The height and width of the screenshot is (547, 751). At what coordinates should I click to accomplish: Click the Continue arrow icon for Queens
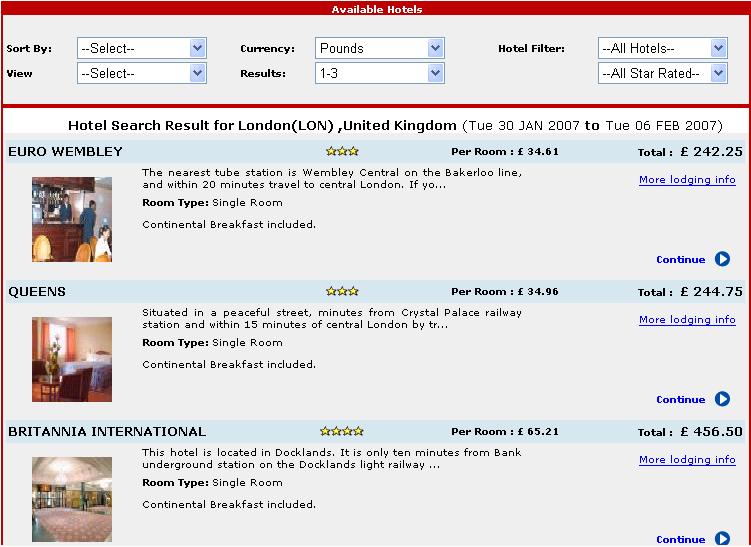pyautogui.click(x=722, y=399)
